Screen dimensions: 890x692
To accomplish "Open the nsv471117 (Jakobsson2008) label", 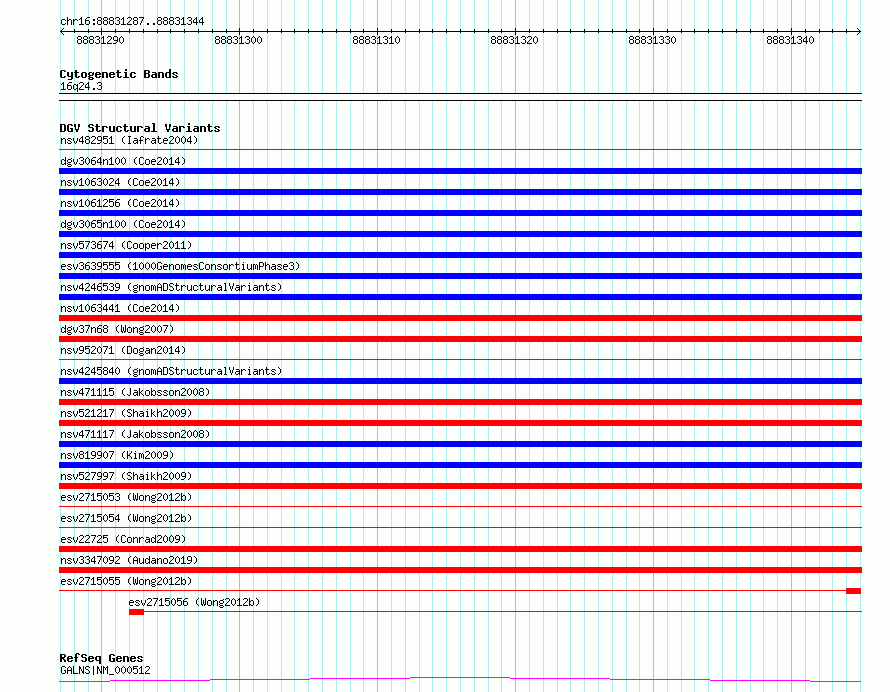I will click(x=135, y=434).
